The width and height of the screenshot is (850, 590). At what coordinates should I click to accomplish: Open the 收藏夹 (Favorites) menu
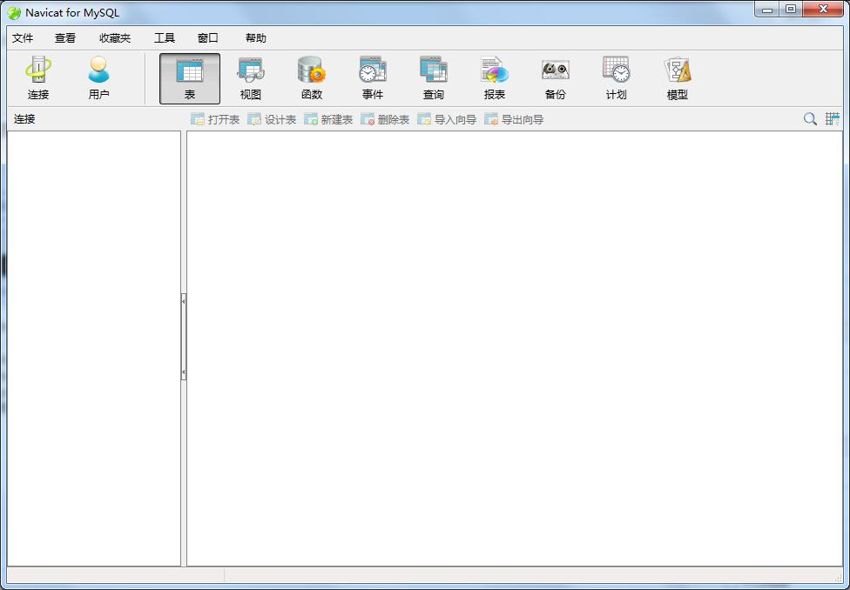pos(115,38)
